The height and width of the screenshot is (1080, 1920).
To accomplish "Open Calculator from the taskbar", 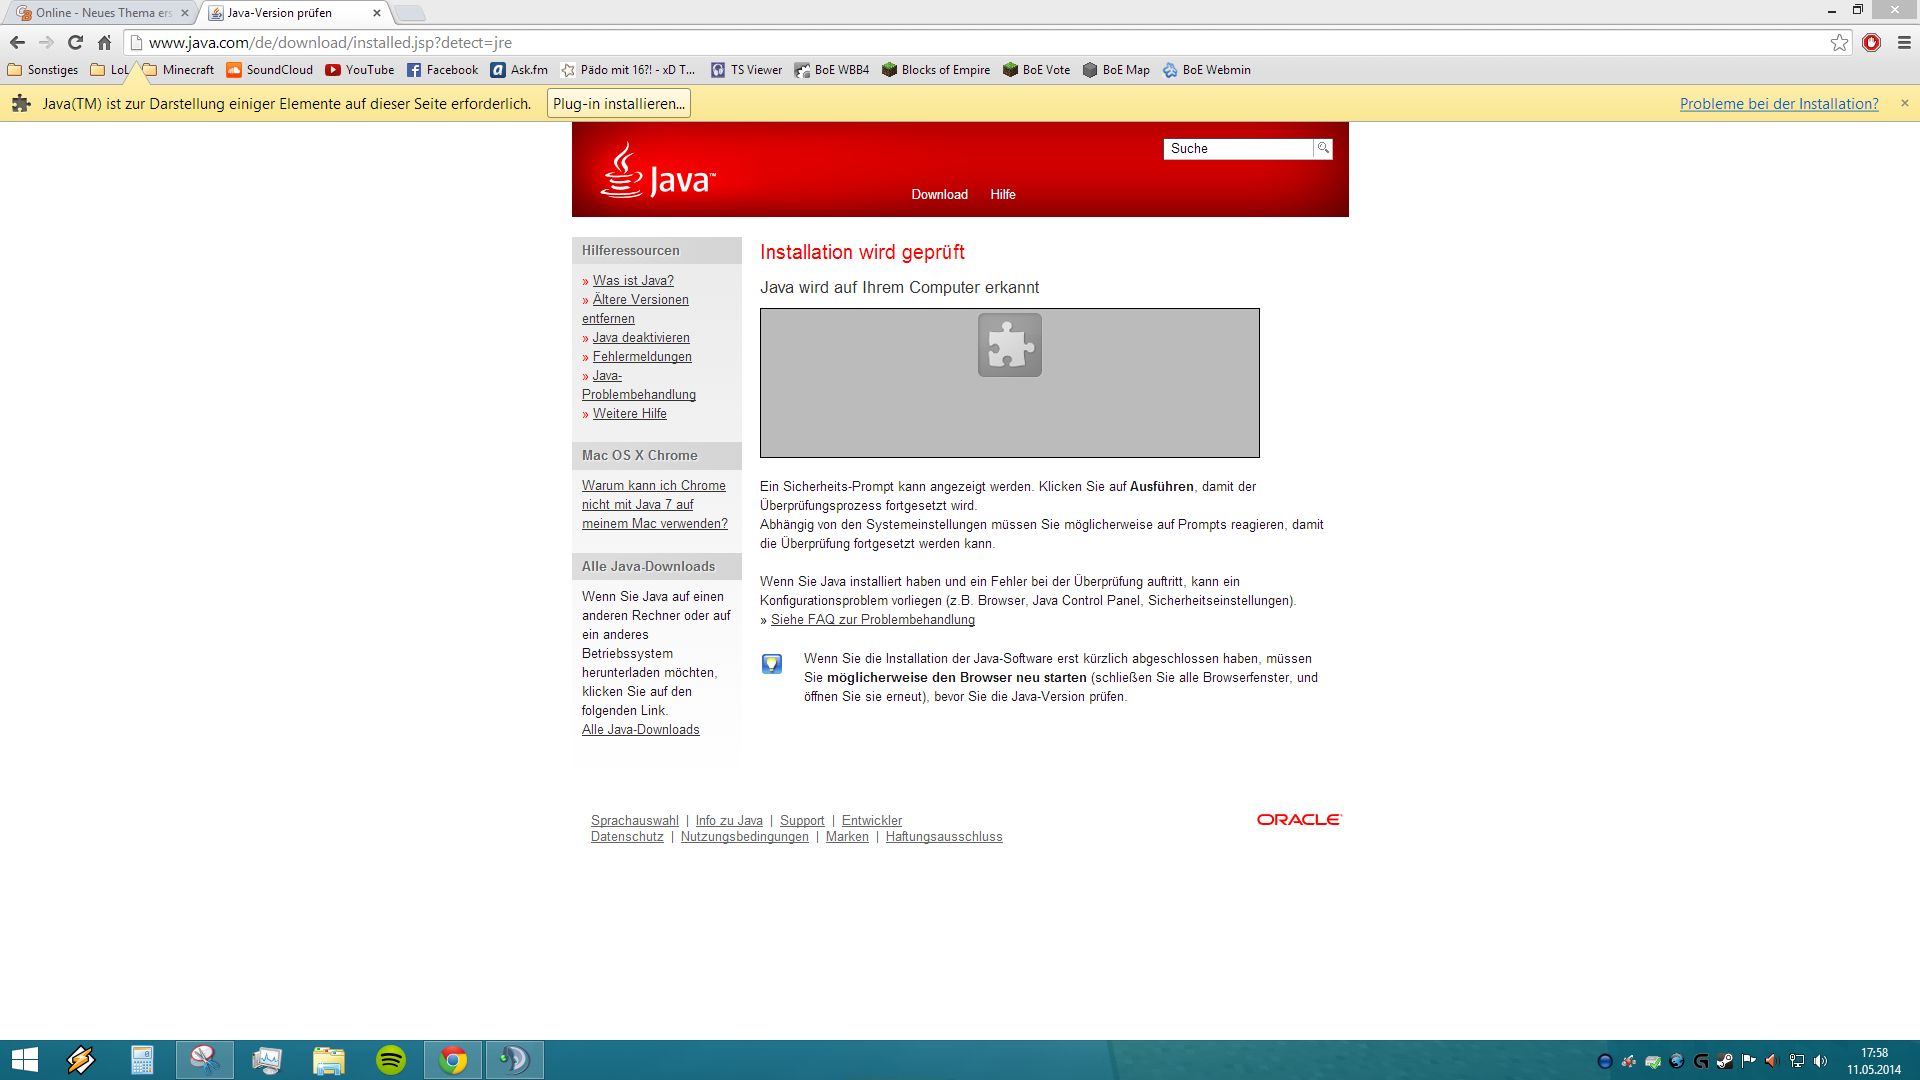I will [x=142, y=1060].
